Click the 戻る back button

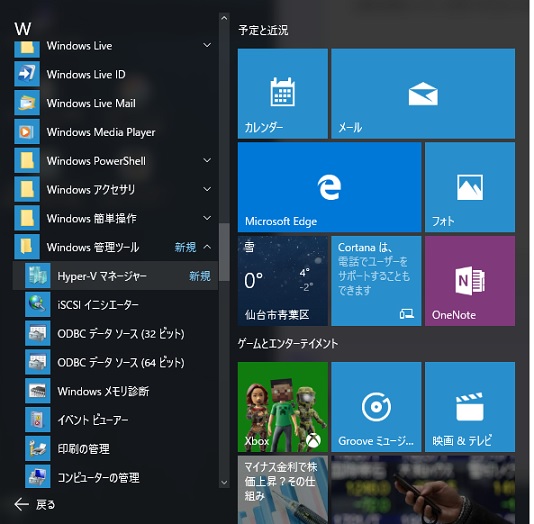(x=35, y=504)
